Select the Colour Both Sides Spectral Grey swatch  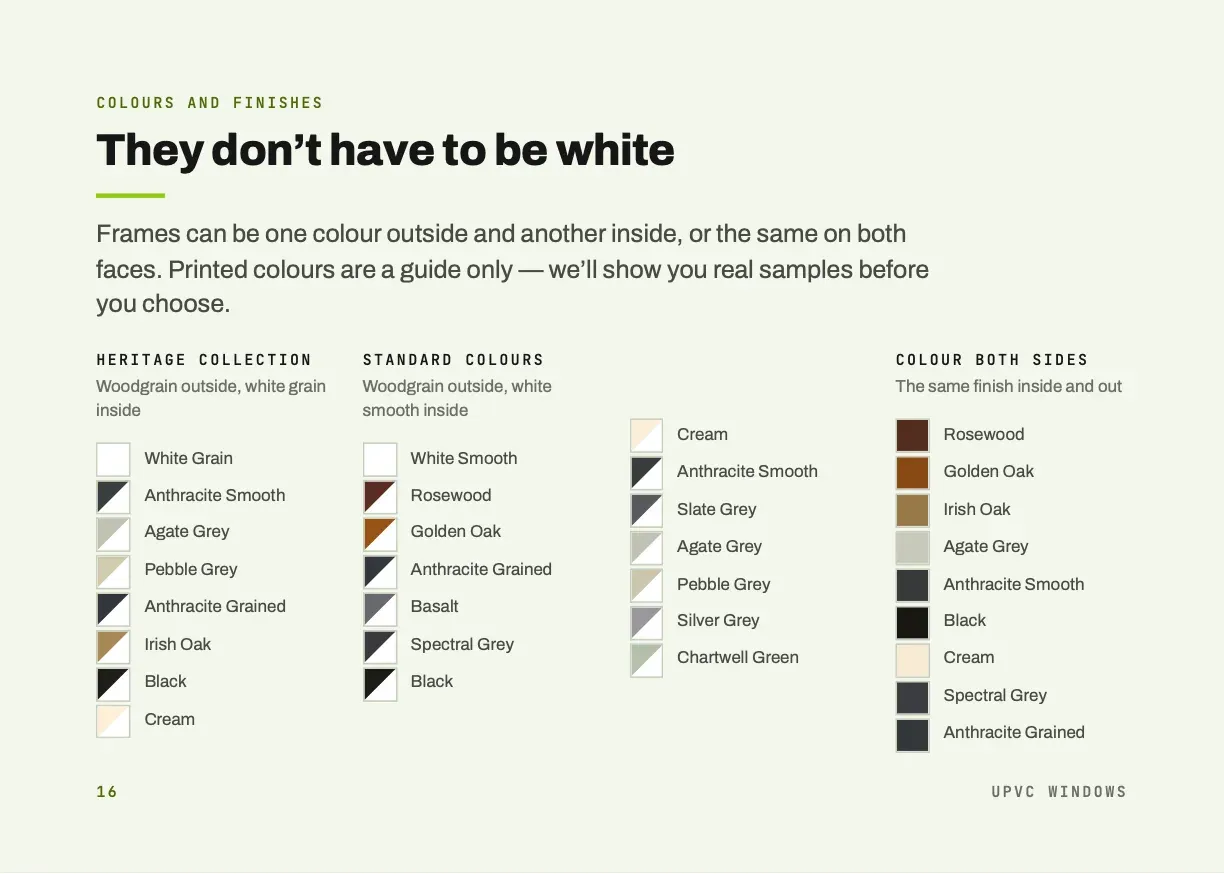point(913,696)
